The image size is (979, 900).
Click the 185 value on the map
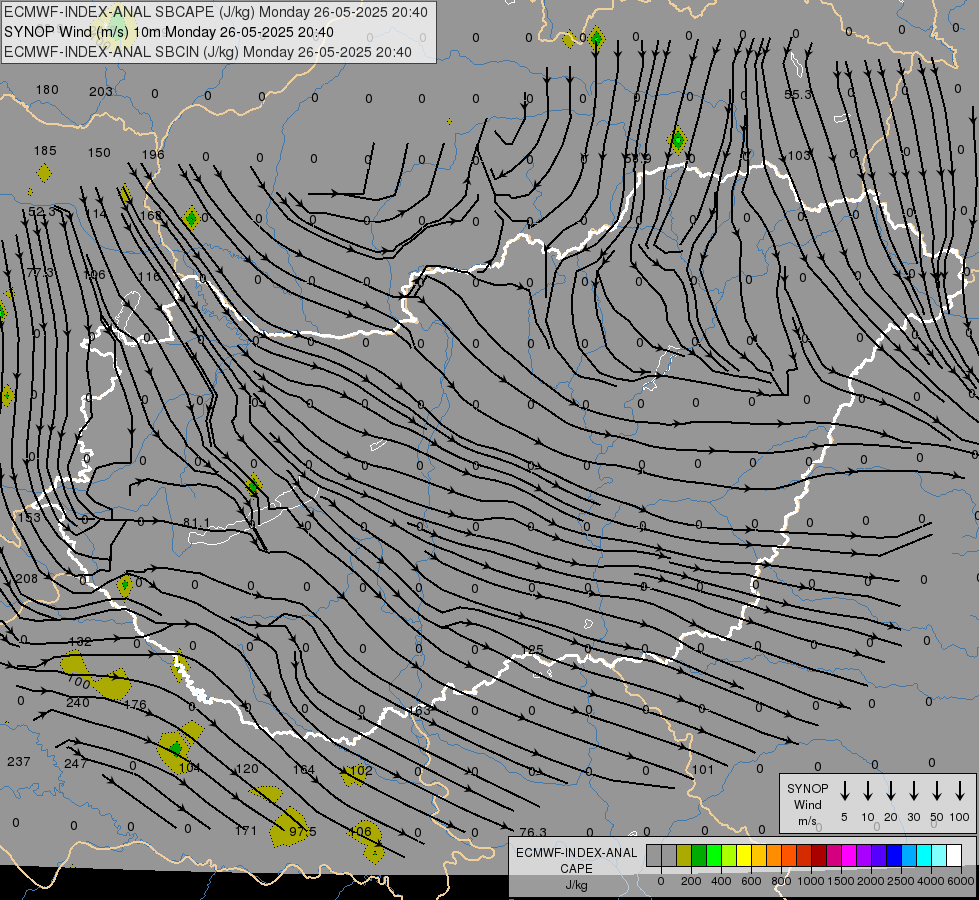click(45, 151)
